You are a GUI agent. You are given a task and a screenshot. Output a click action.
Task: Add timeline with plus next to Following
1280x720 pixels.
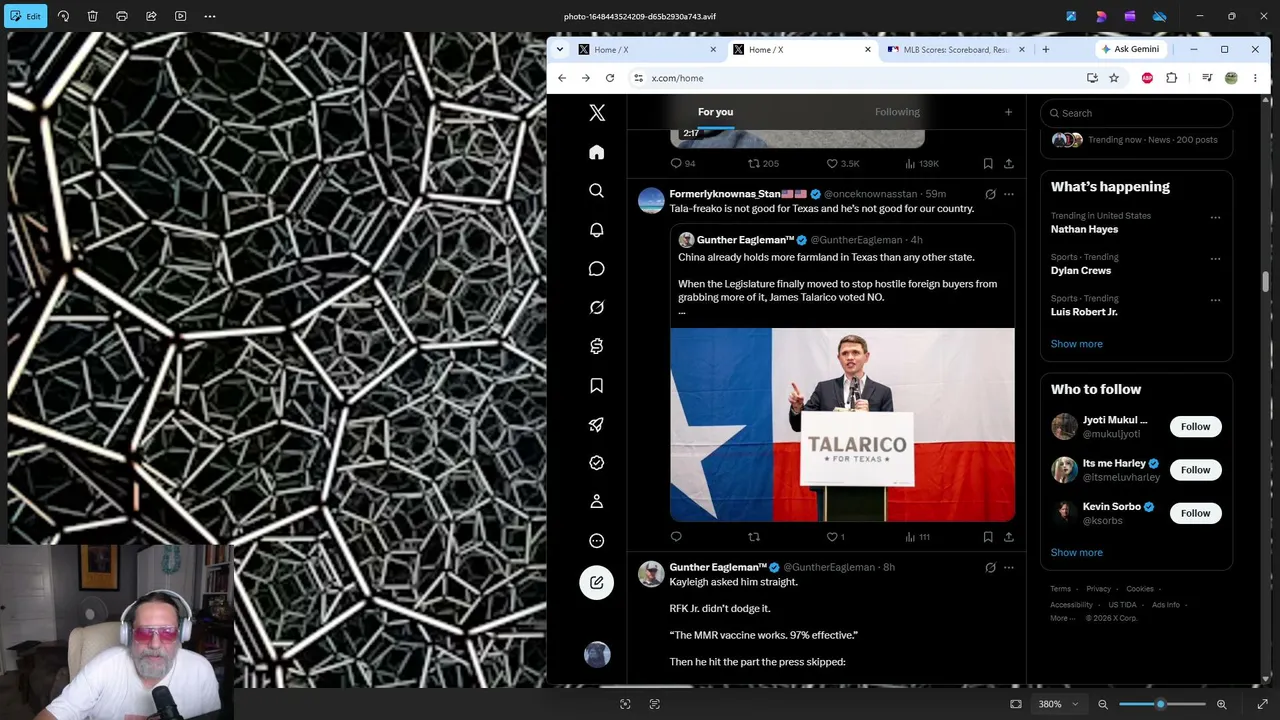pos(1008,112)
